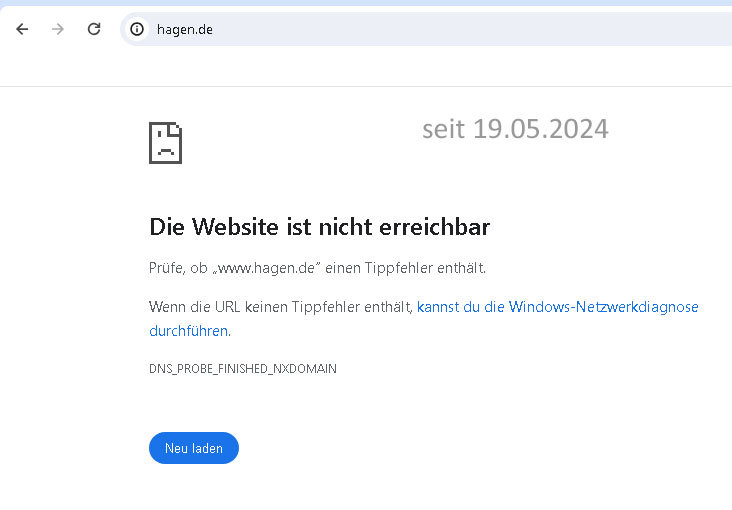Viewport: 732px width, 510px height.
Task: Click the sad page error icon
Action: tap(165, 143)
